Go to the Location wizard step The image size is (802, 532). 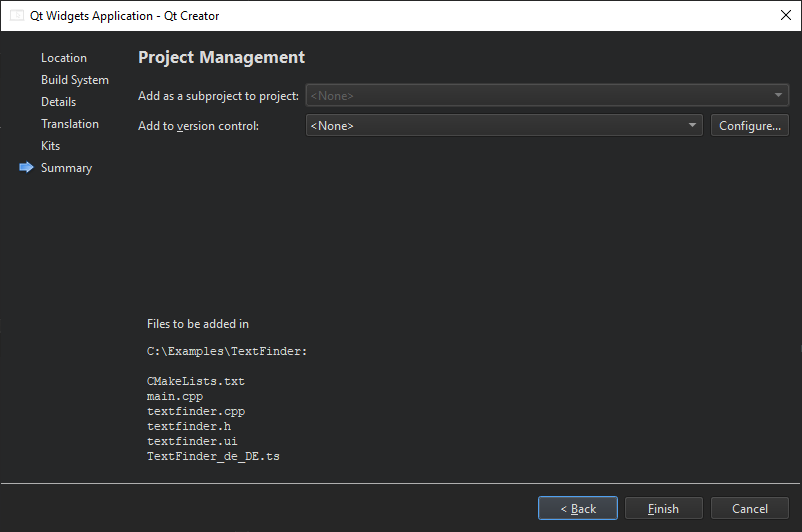(64, 58)
